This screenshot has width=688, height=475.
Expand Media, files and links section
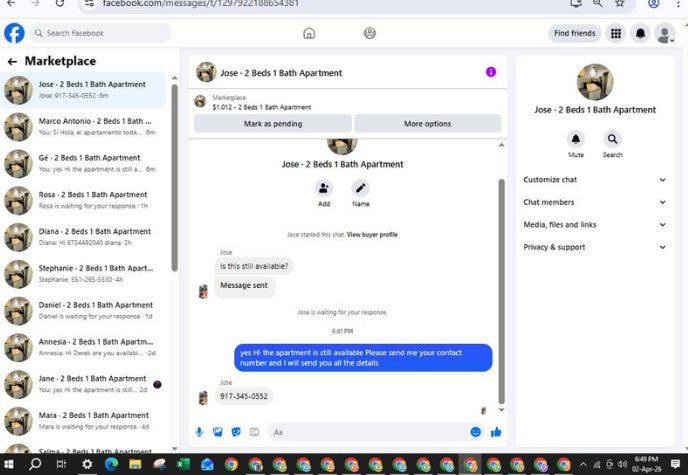tap(595, 225)
